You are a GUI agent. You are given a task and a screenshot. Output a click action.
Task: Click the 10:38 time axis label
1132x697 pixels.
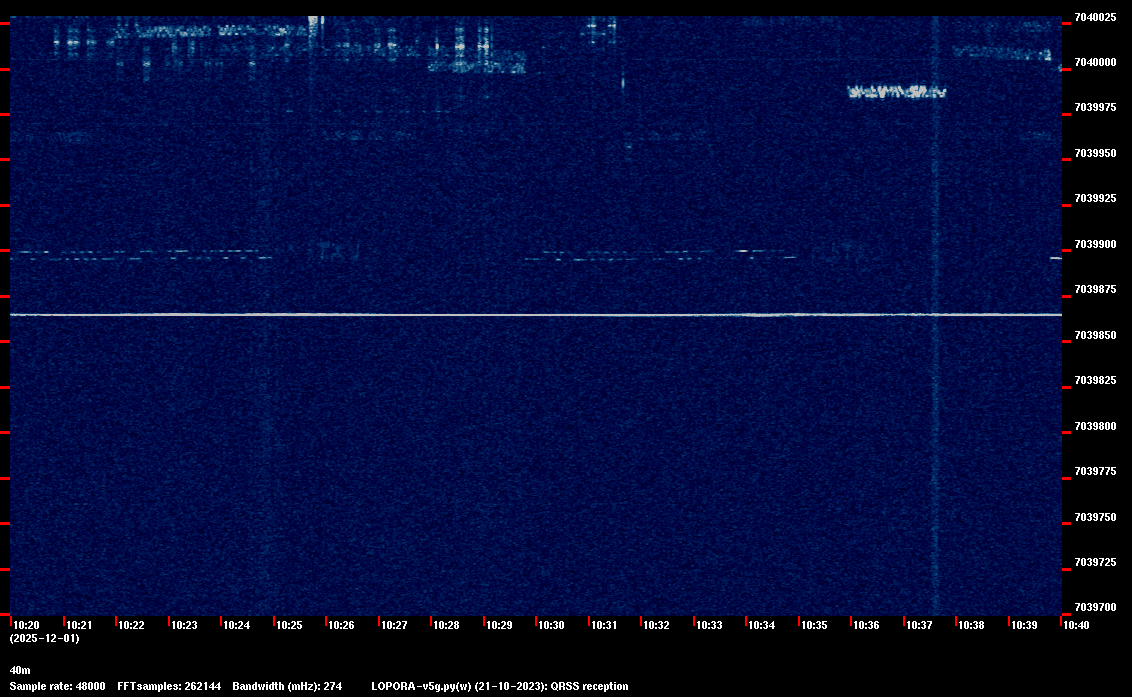pos(971,625)
